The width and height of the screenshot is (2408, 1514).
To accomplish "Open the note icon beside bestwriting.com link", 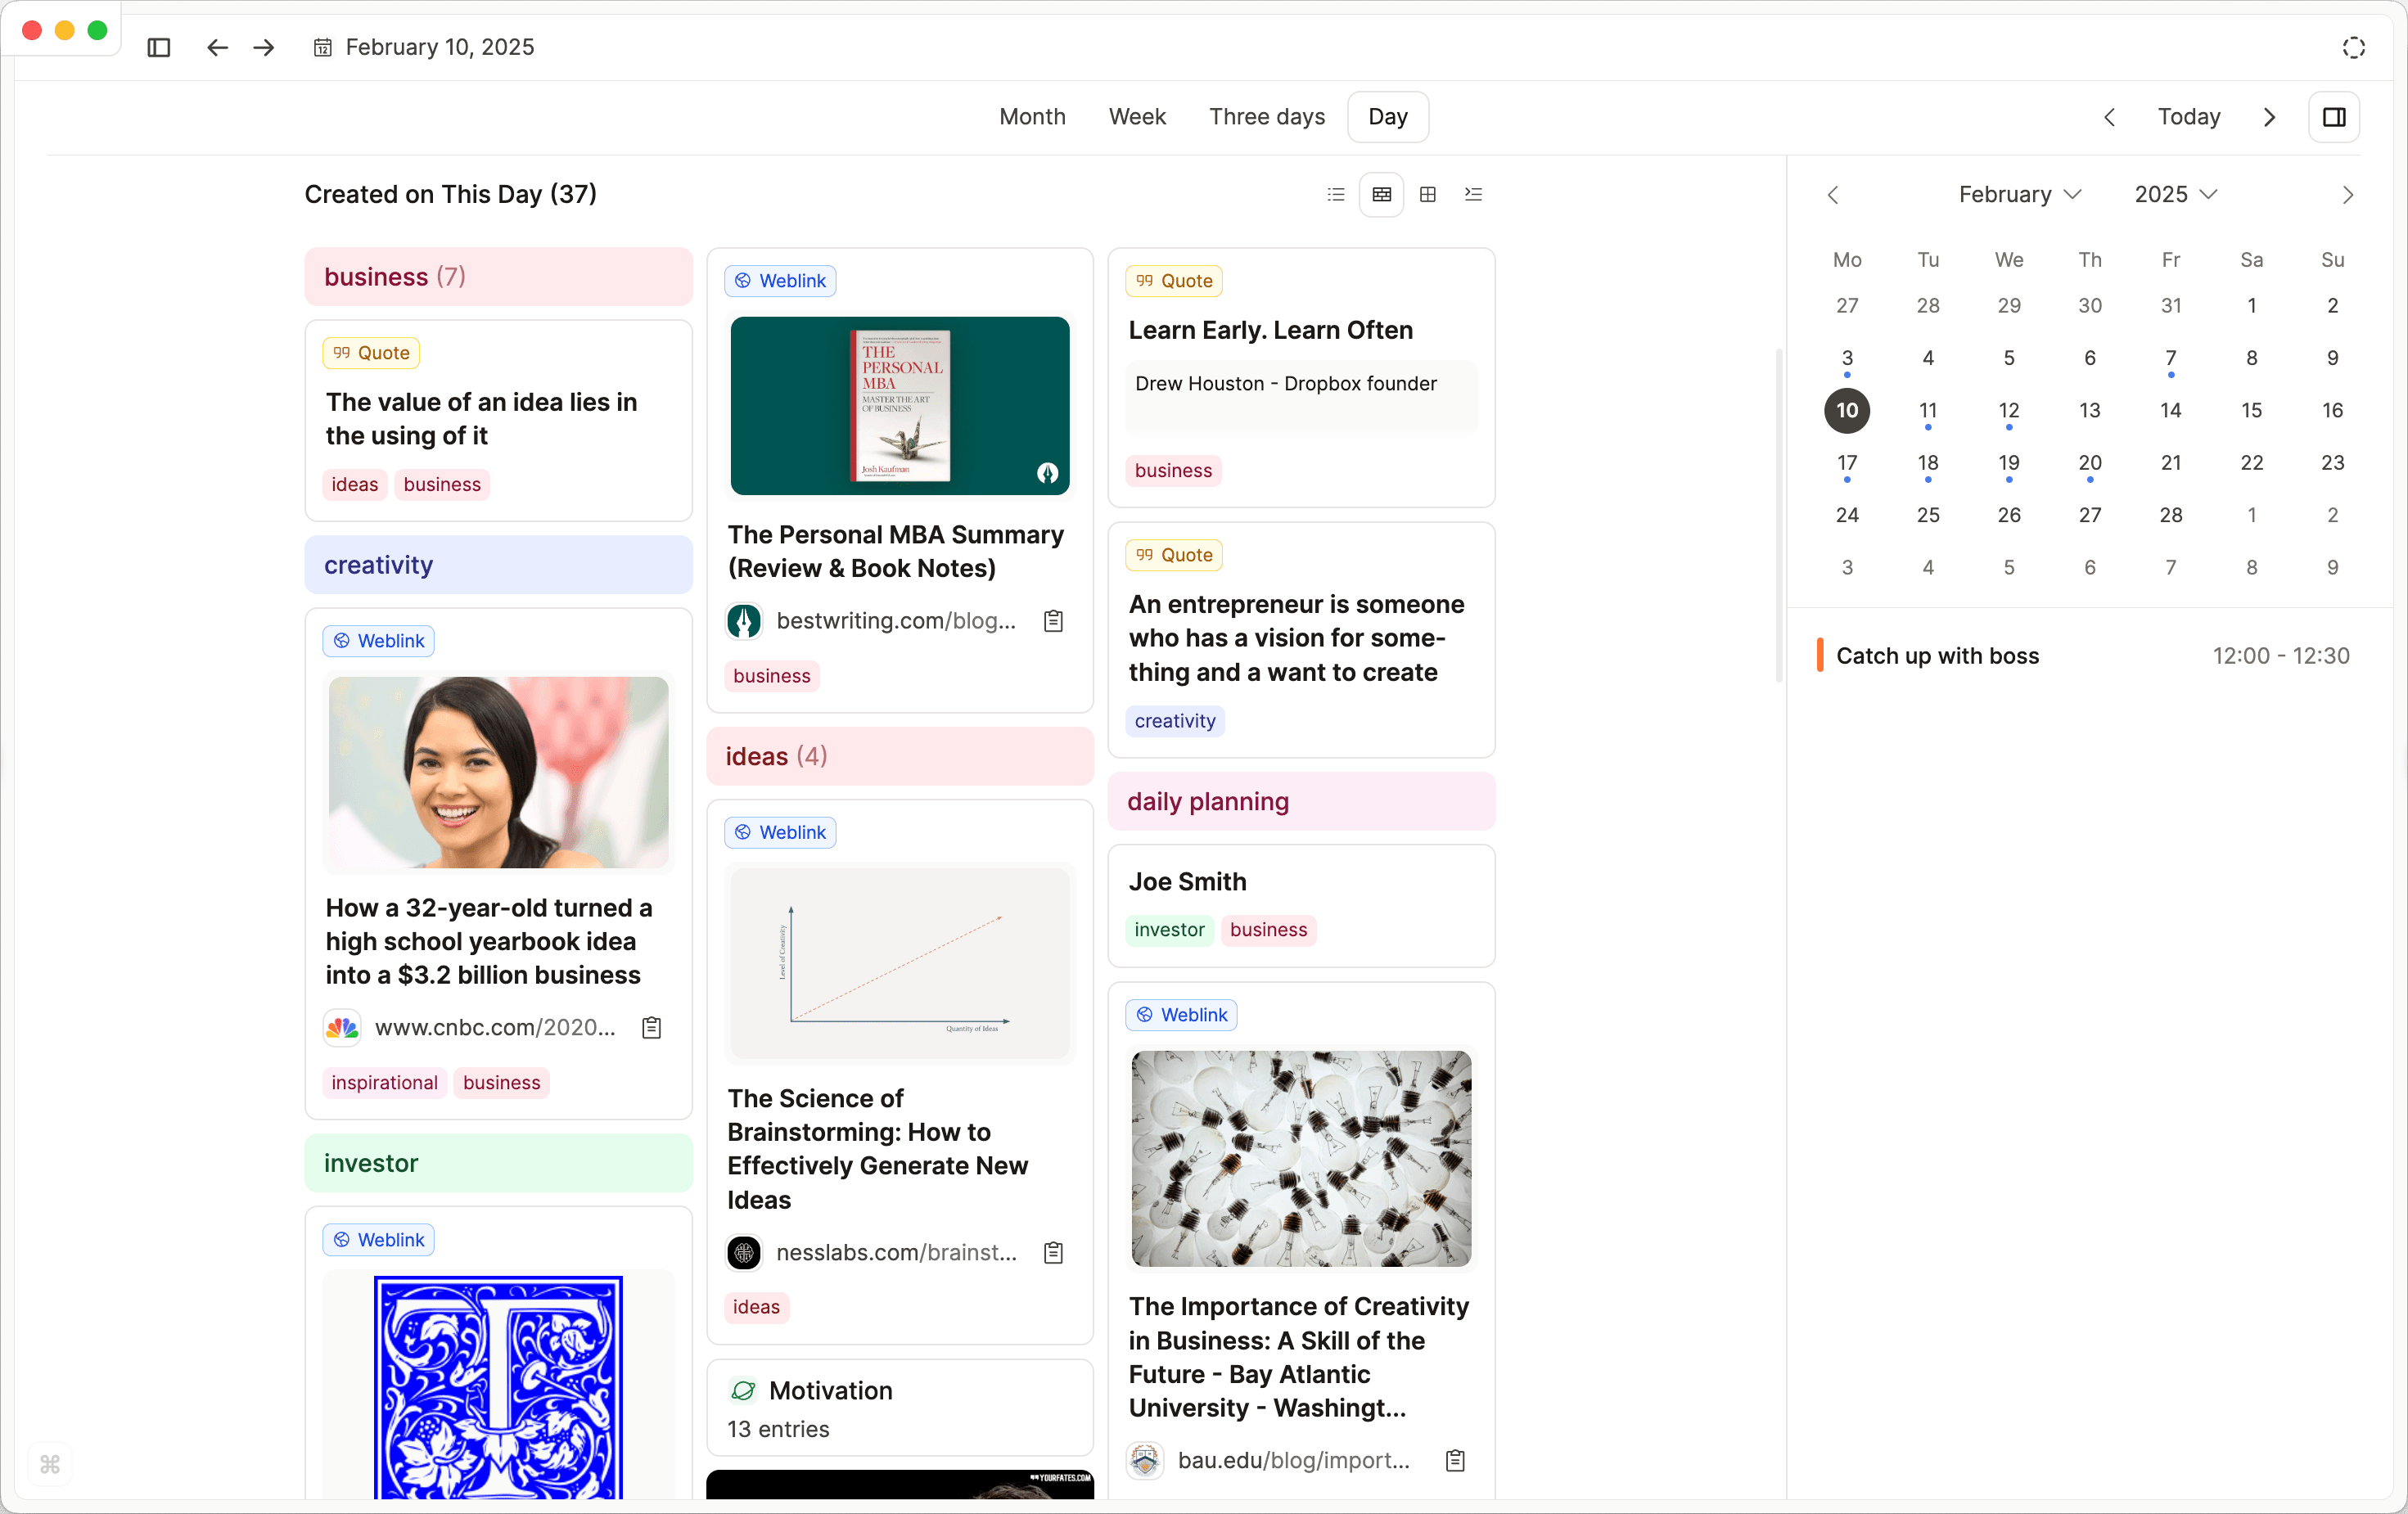I will point(1053,621).
